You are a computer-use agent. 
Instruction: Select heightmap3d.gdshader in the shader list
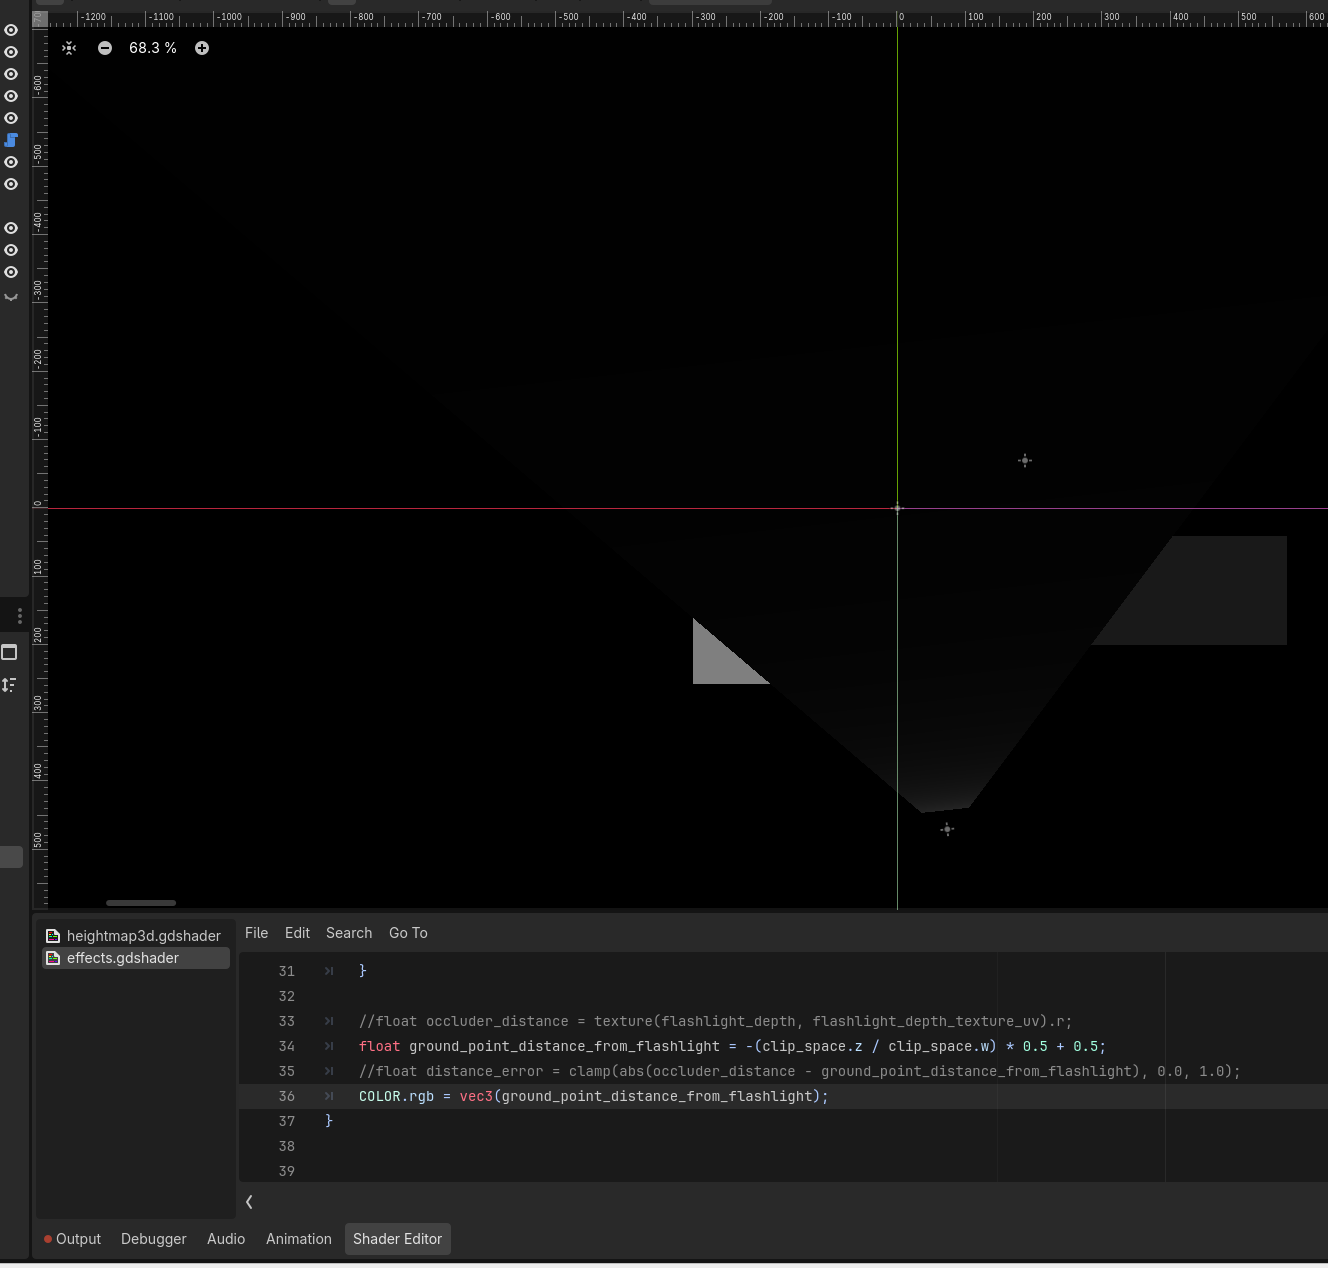tap(143, 936)
